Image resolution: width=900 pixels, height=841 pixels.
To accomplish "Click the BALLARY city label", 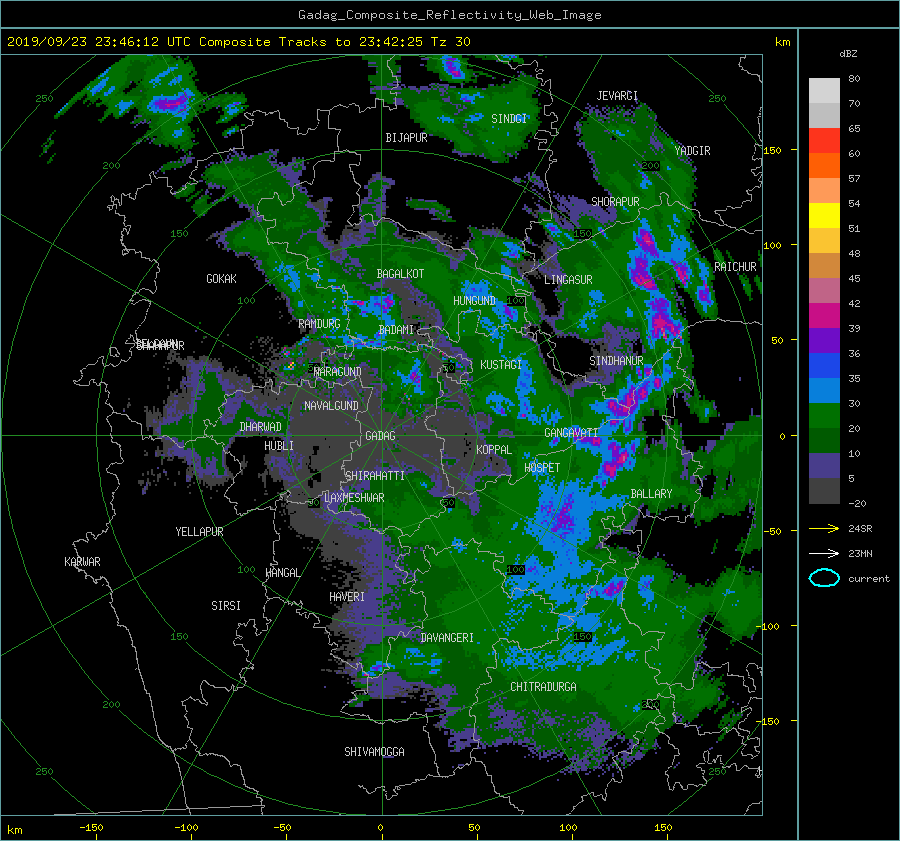I will [651, 494].
